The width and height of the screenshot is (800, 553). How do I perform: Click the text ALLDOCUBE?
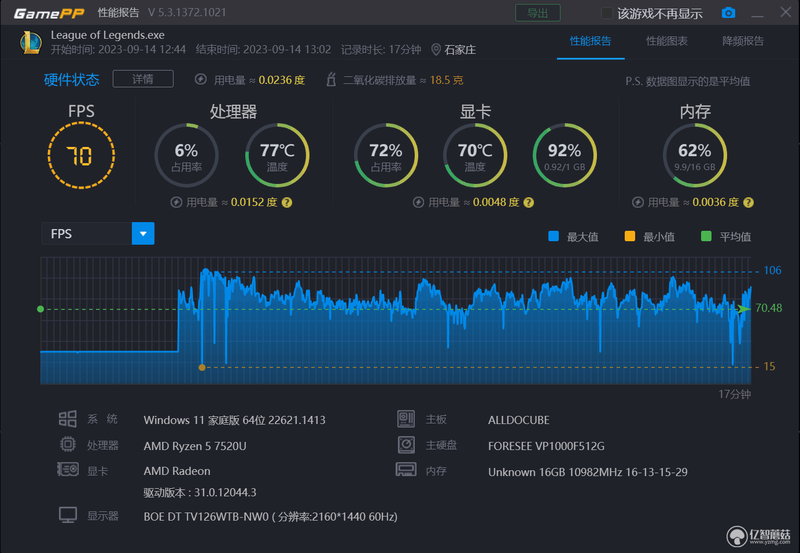518,420
